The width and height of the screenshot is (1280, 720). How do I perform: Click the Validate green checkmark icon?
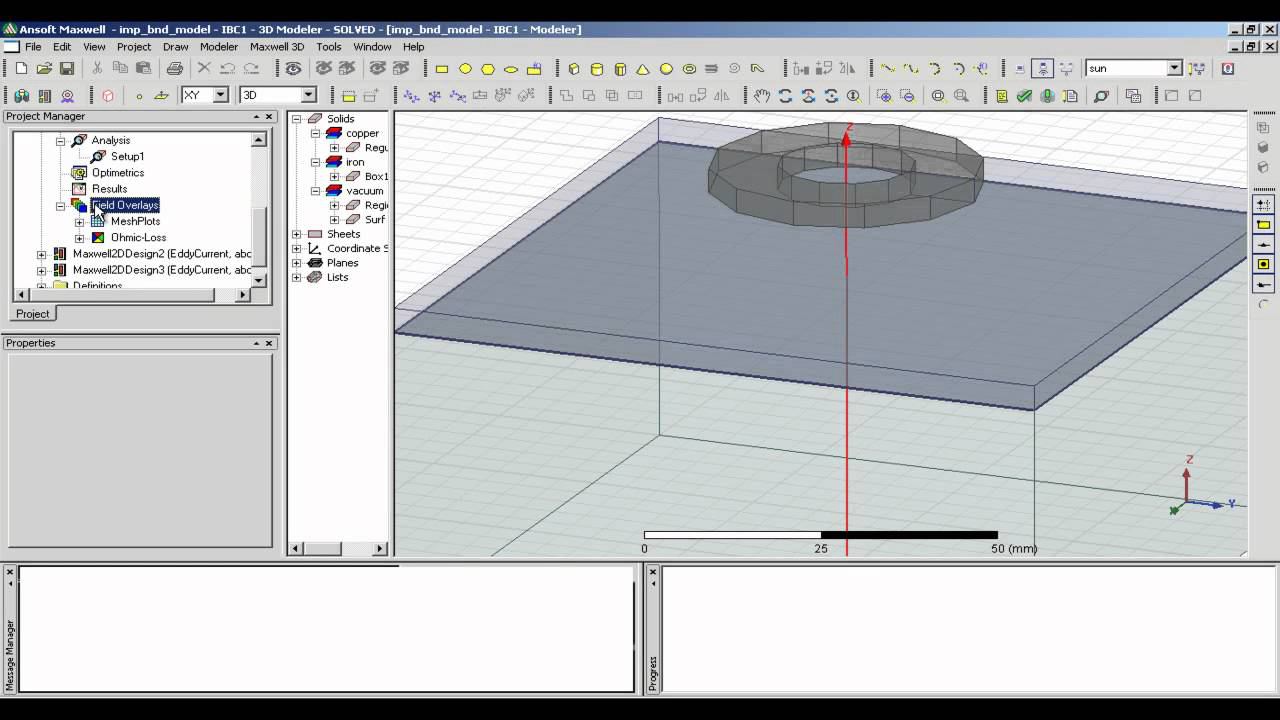[1024, 96]
